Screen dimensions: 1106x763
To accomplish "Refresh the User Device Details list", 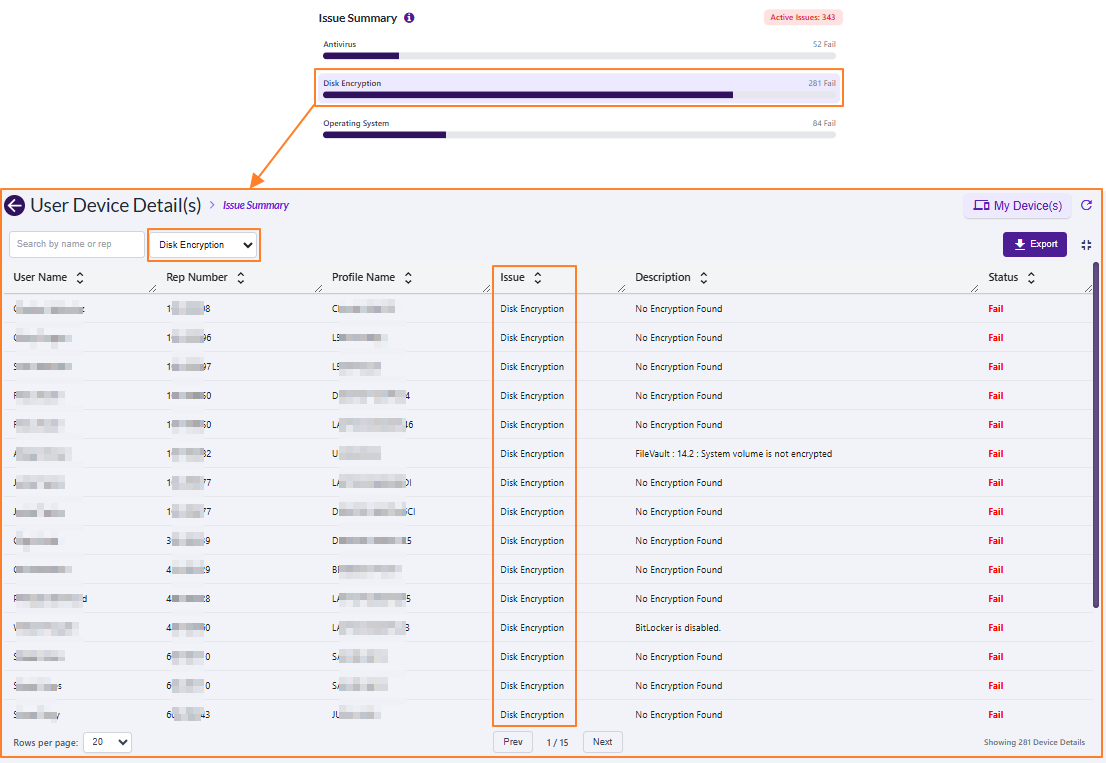I will pyautogui.click(x=1087, y=205).
